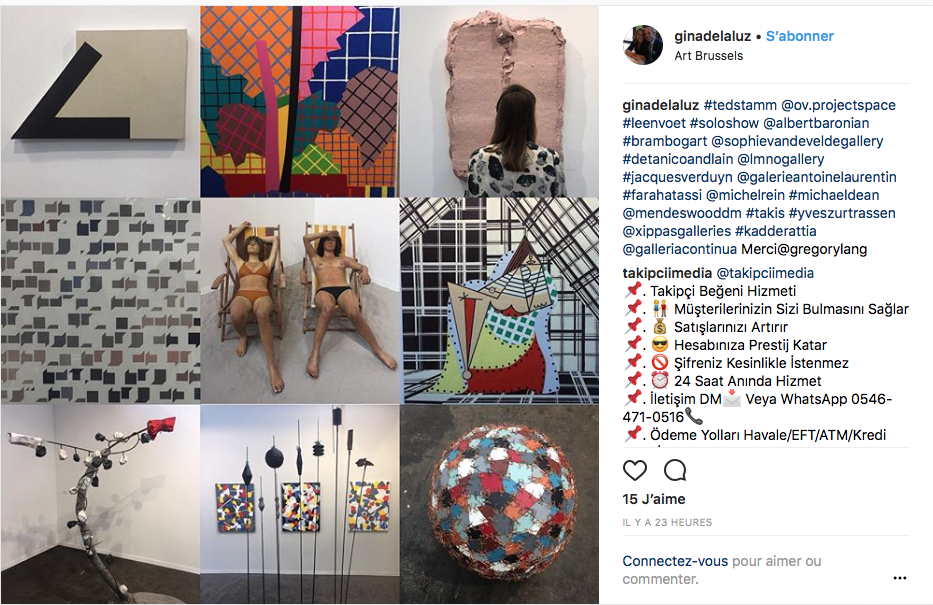The image size is (933, 605).
Task: Open the Art Brussels location link
Action: (709, 56)
